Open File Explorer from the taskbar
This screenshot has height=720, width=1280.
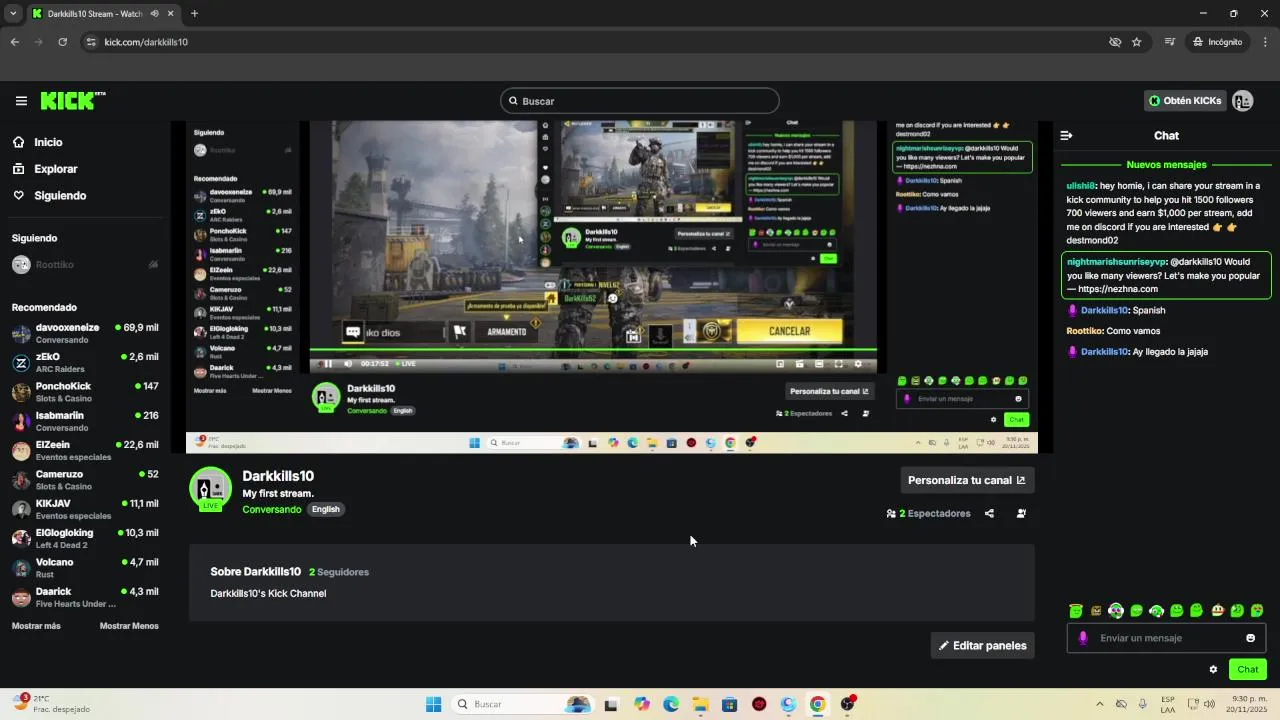click(x=701, y=705)
